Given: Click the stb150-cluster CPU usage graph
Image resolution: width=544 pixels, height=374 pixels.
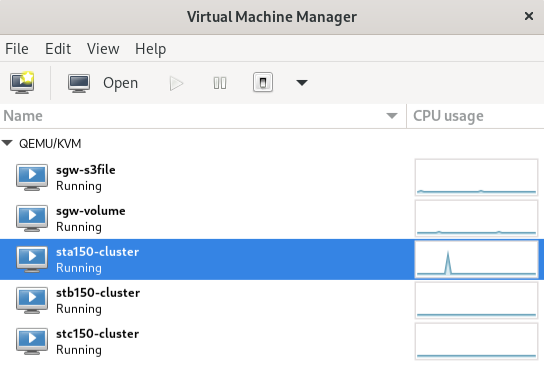Looking at the screenshot, I should point(476,300).
